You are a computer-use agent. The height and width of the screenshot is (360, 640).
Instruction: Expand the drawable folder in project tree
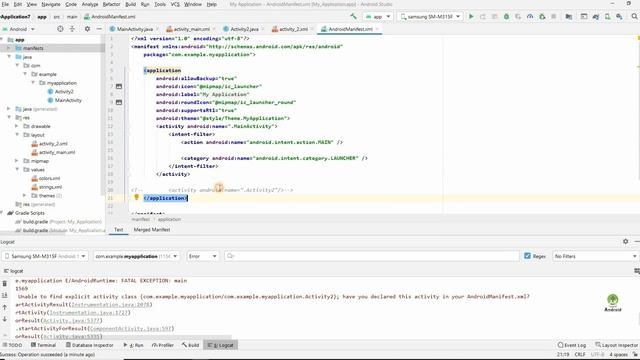[17, 126]
